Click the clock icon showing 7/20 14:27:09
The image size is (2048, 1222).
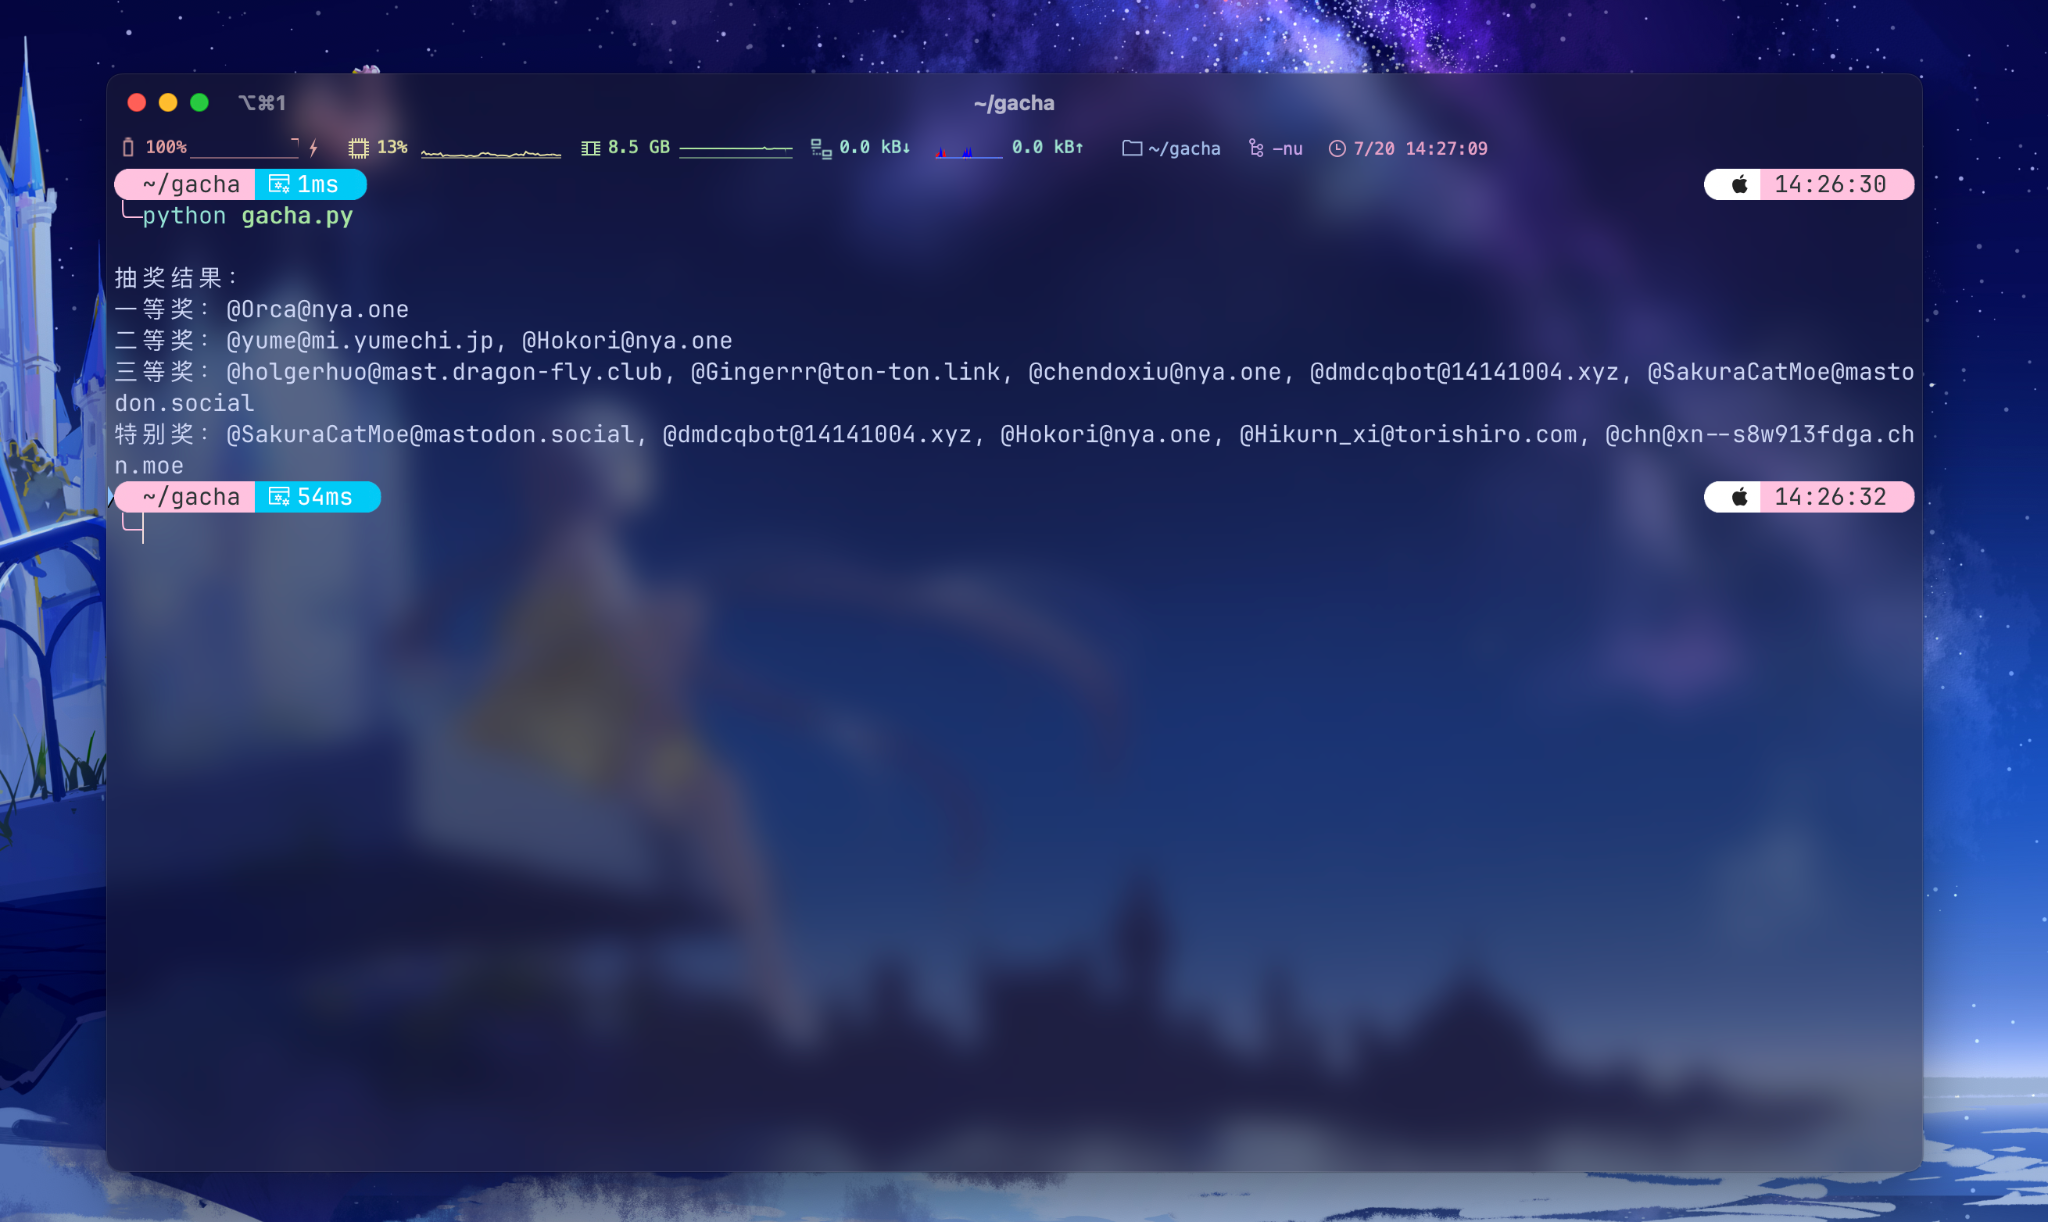click(x=1339, y=148)
